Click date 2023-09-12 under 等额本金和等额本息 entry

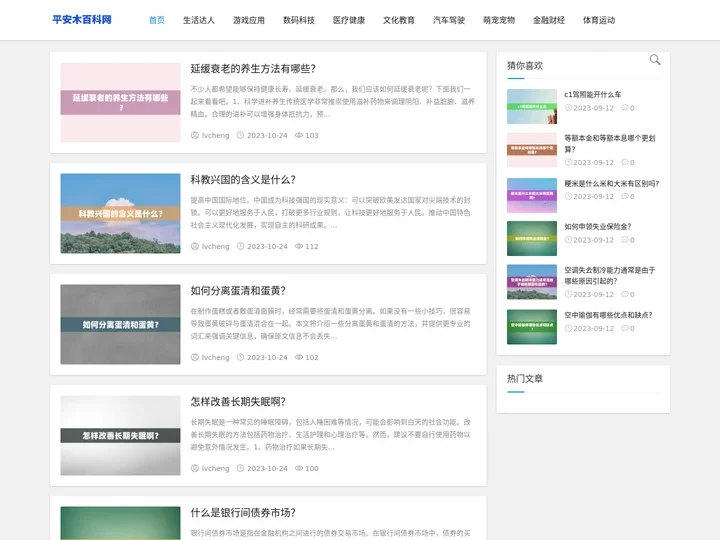coord(593,163)
